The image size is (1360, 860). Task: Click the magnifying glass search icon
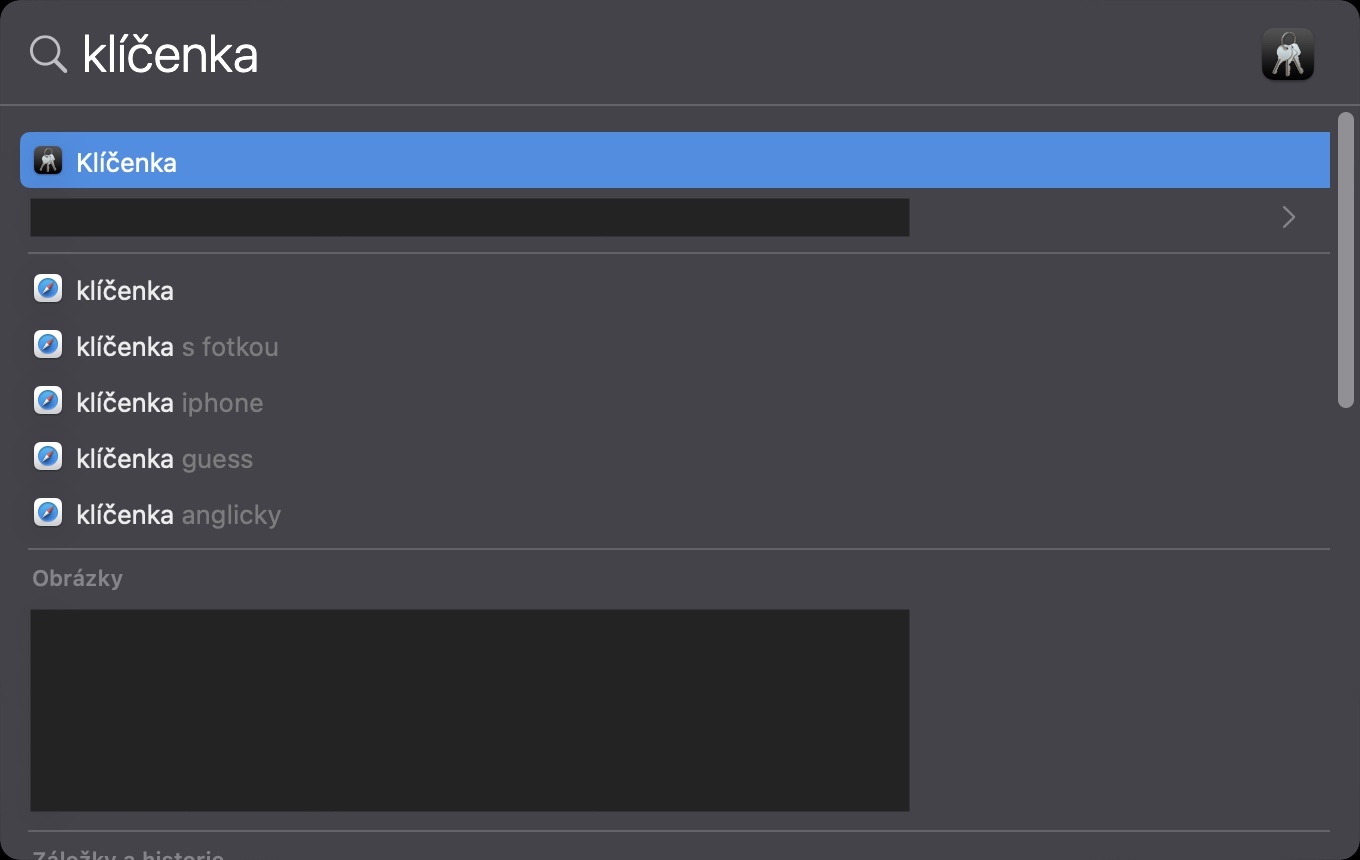click(48, 54)
